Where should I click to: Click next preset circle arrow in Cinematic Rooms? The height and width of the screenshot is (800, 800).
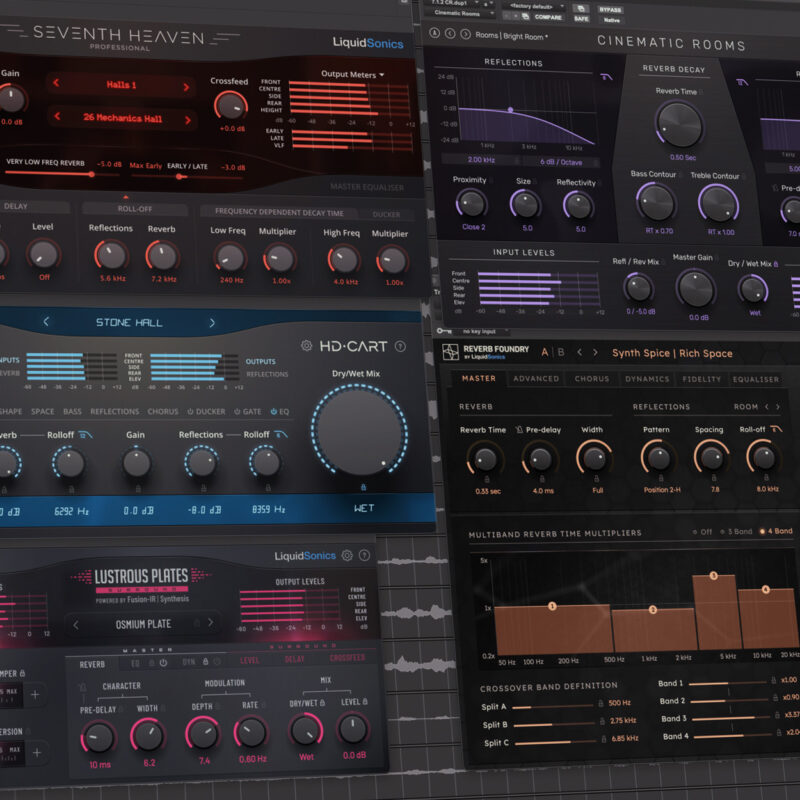[465, 34]
